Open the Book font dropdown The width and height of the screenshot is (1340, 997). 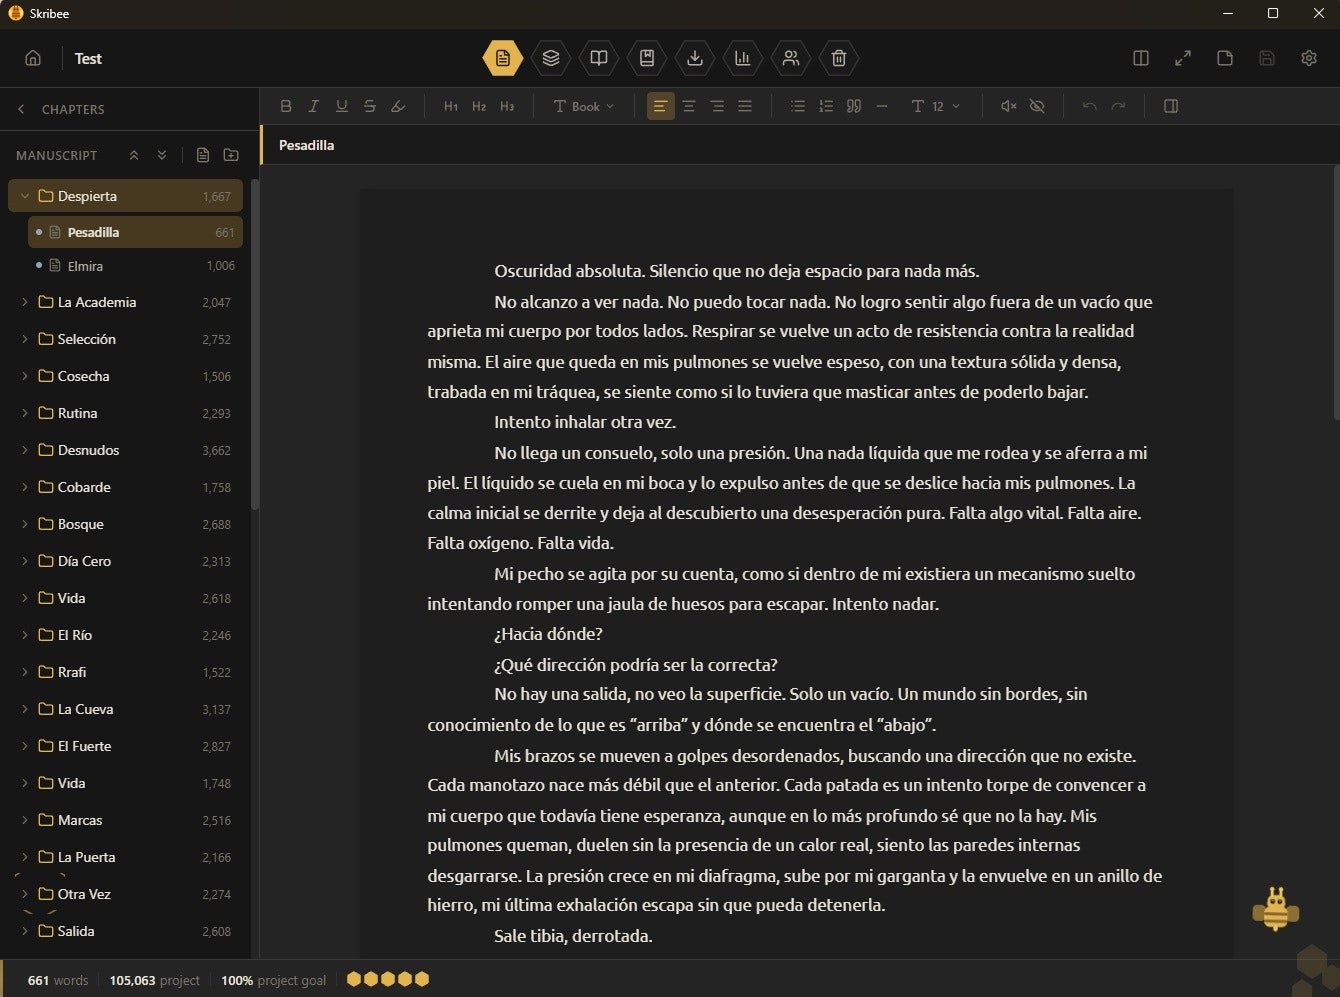[x=583, y=106]
